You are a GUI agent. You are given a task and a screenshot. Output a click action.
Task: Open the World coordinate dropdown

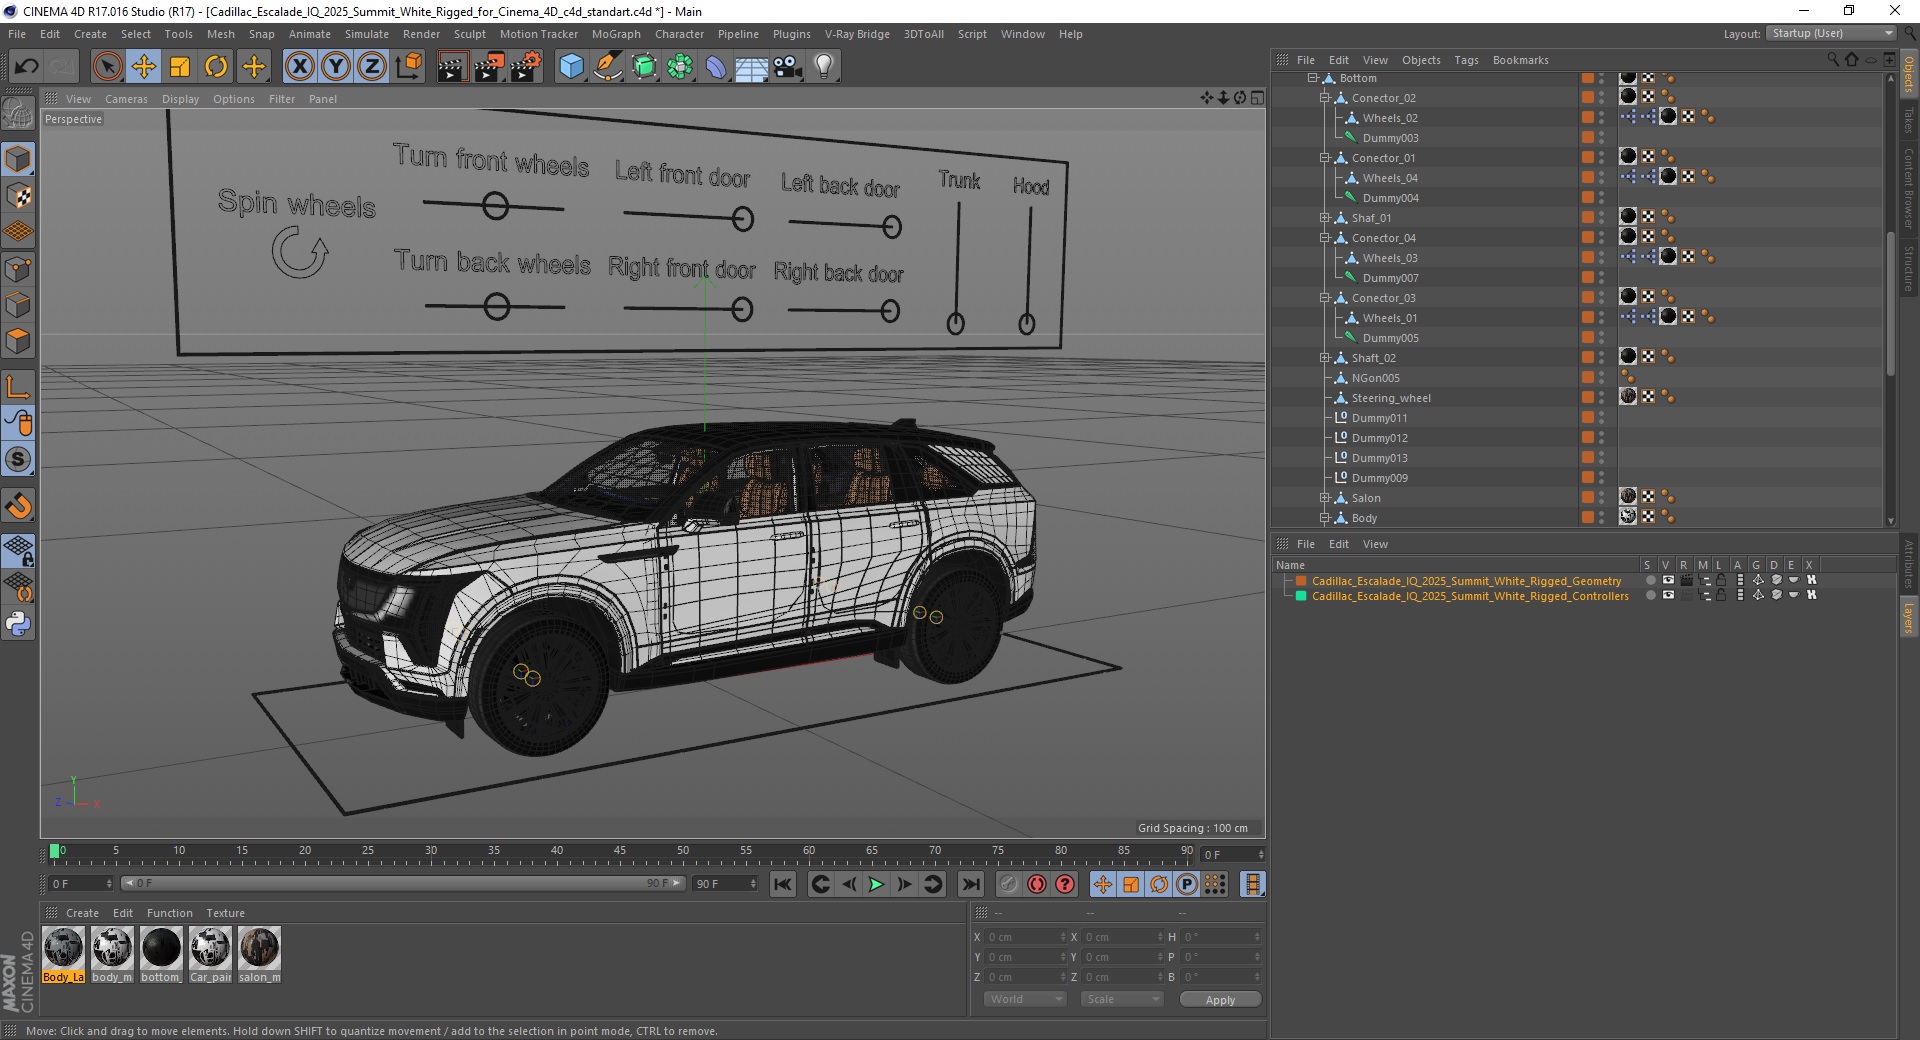1025,999
